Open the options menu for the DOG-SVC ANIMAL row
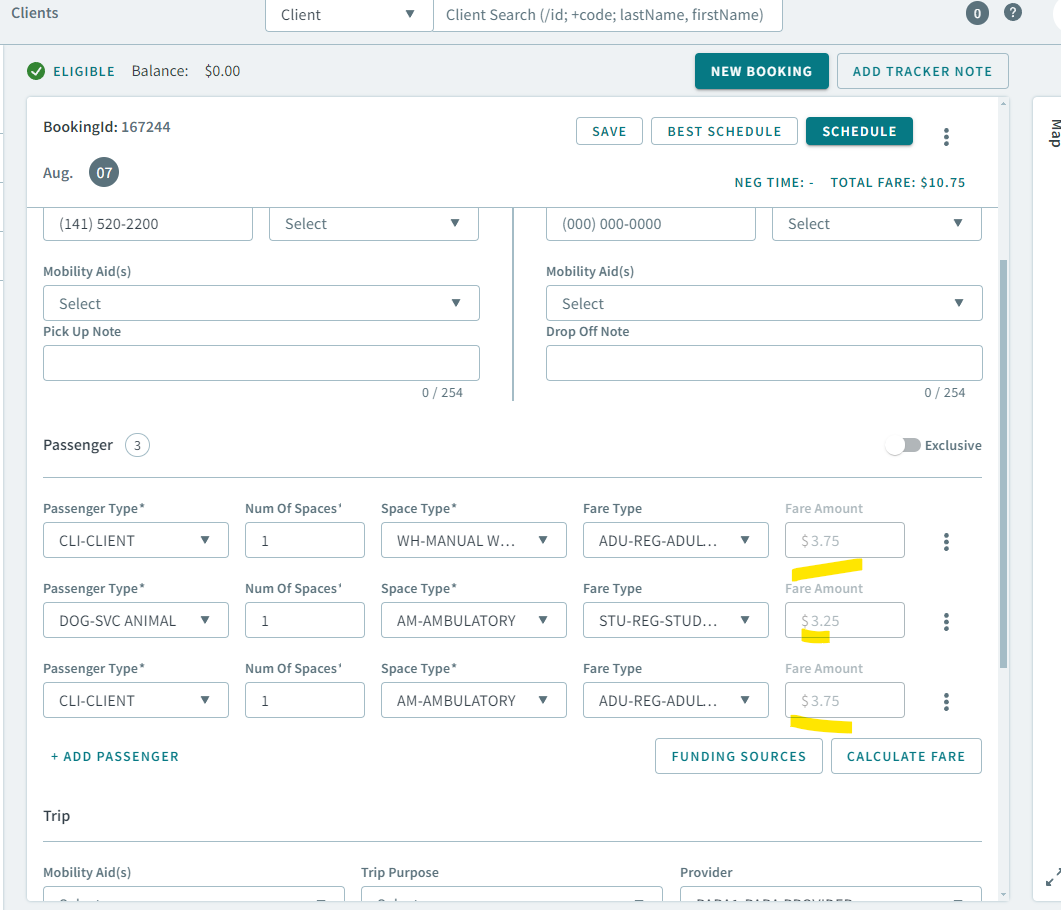 [946, 621]
